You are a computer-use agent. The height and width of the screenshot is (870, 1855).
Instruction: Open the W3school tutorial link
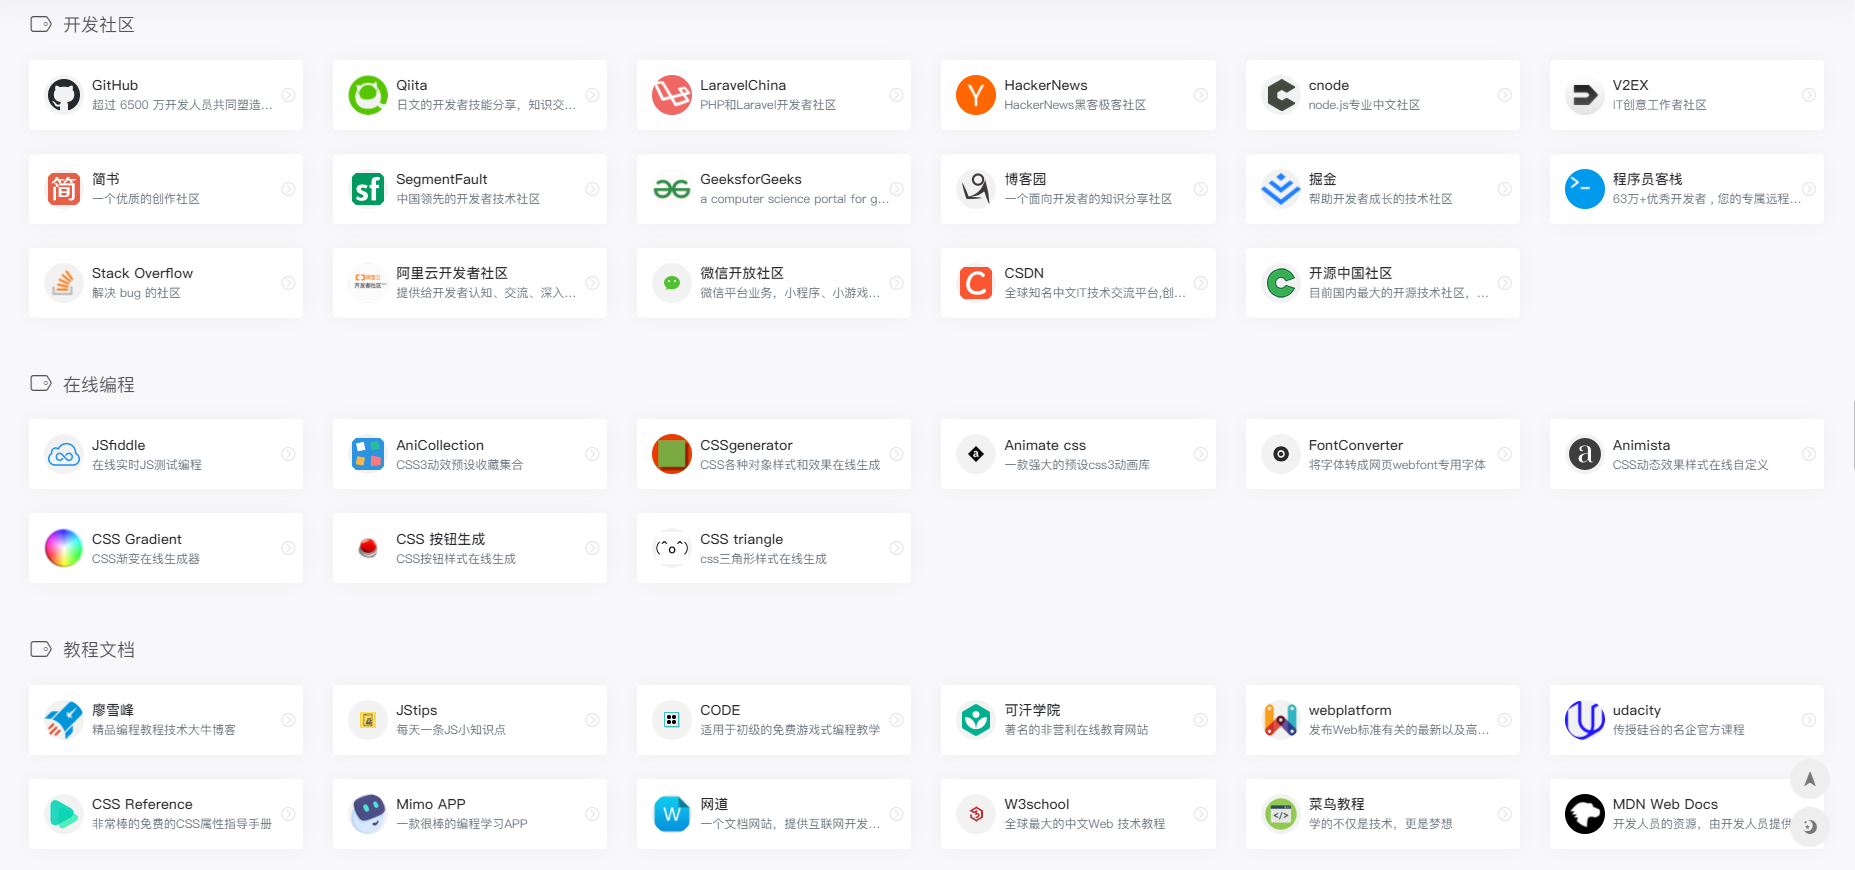click(1077, 814)
